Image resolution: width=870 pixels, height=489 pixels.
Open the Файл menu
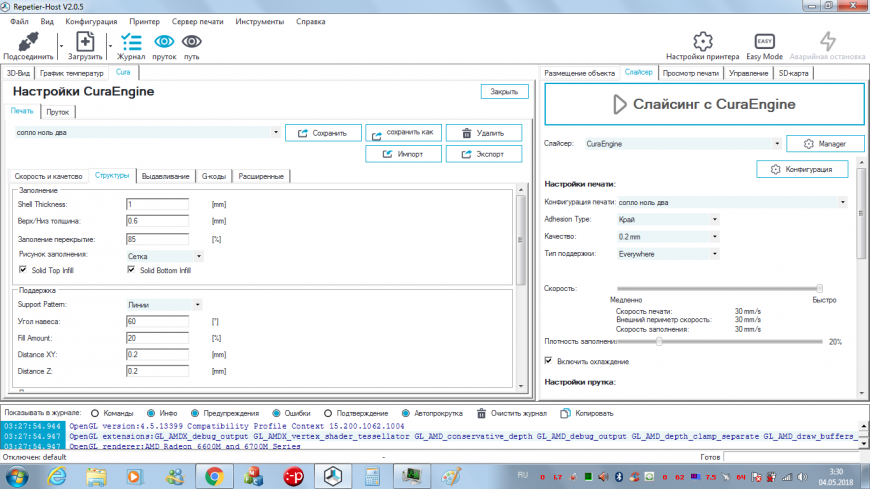tap(19, 22)
